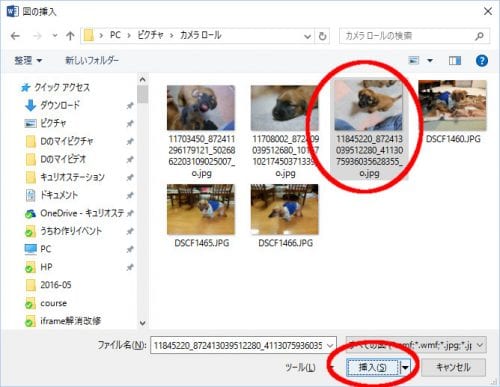Open OneDrive - キュリオステ in sidebar

pos(82,213)
